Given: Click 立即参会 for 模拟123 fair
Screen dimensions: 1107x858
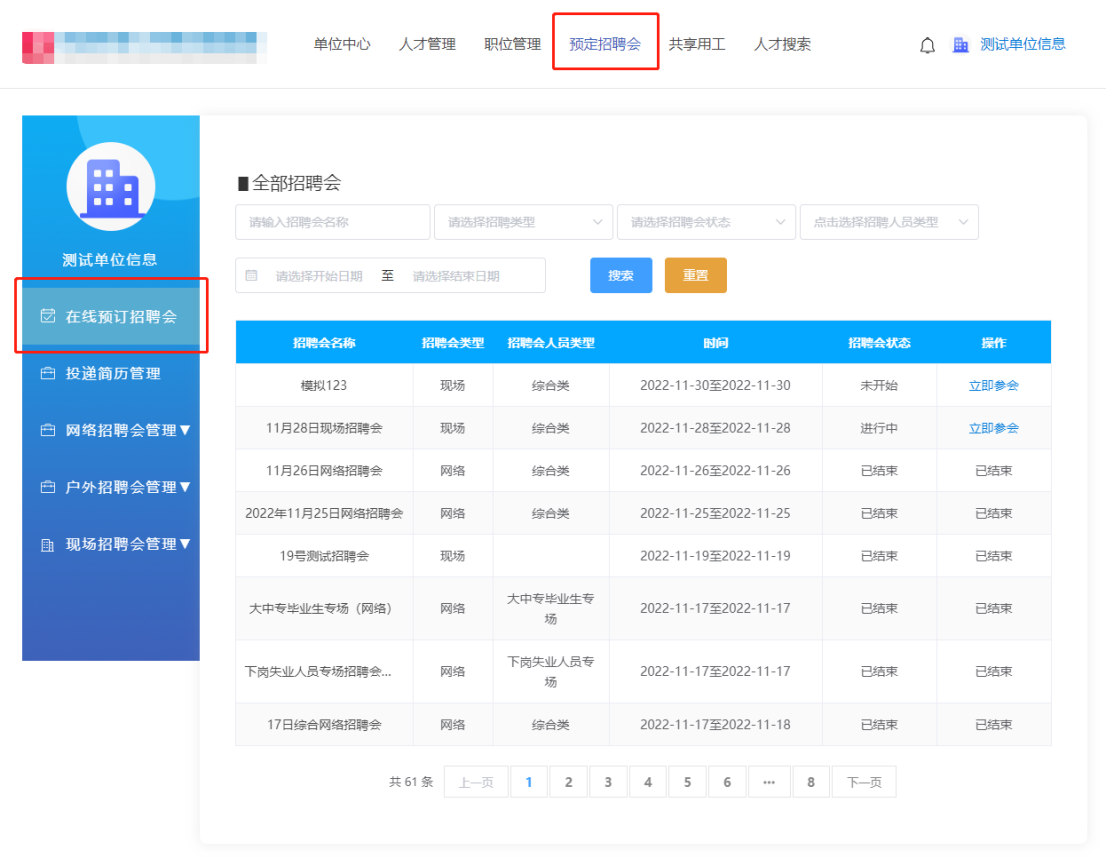Looking at the screenshot, I should (x=993, y=385).
